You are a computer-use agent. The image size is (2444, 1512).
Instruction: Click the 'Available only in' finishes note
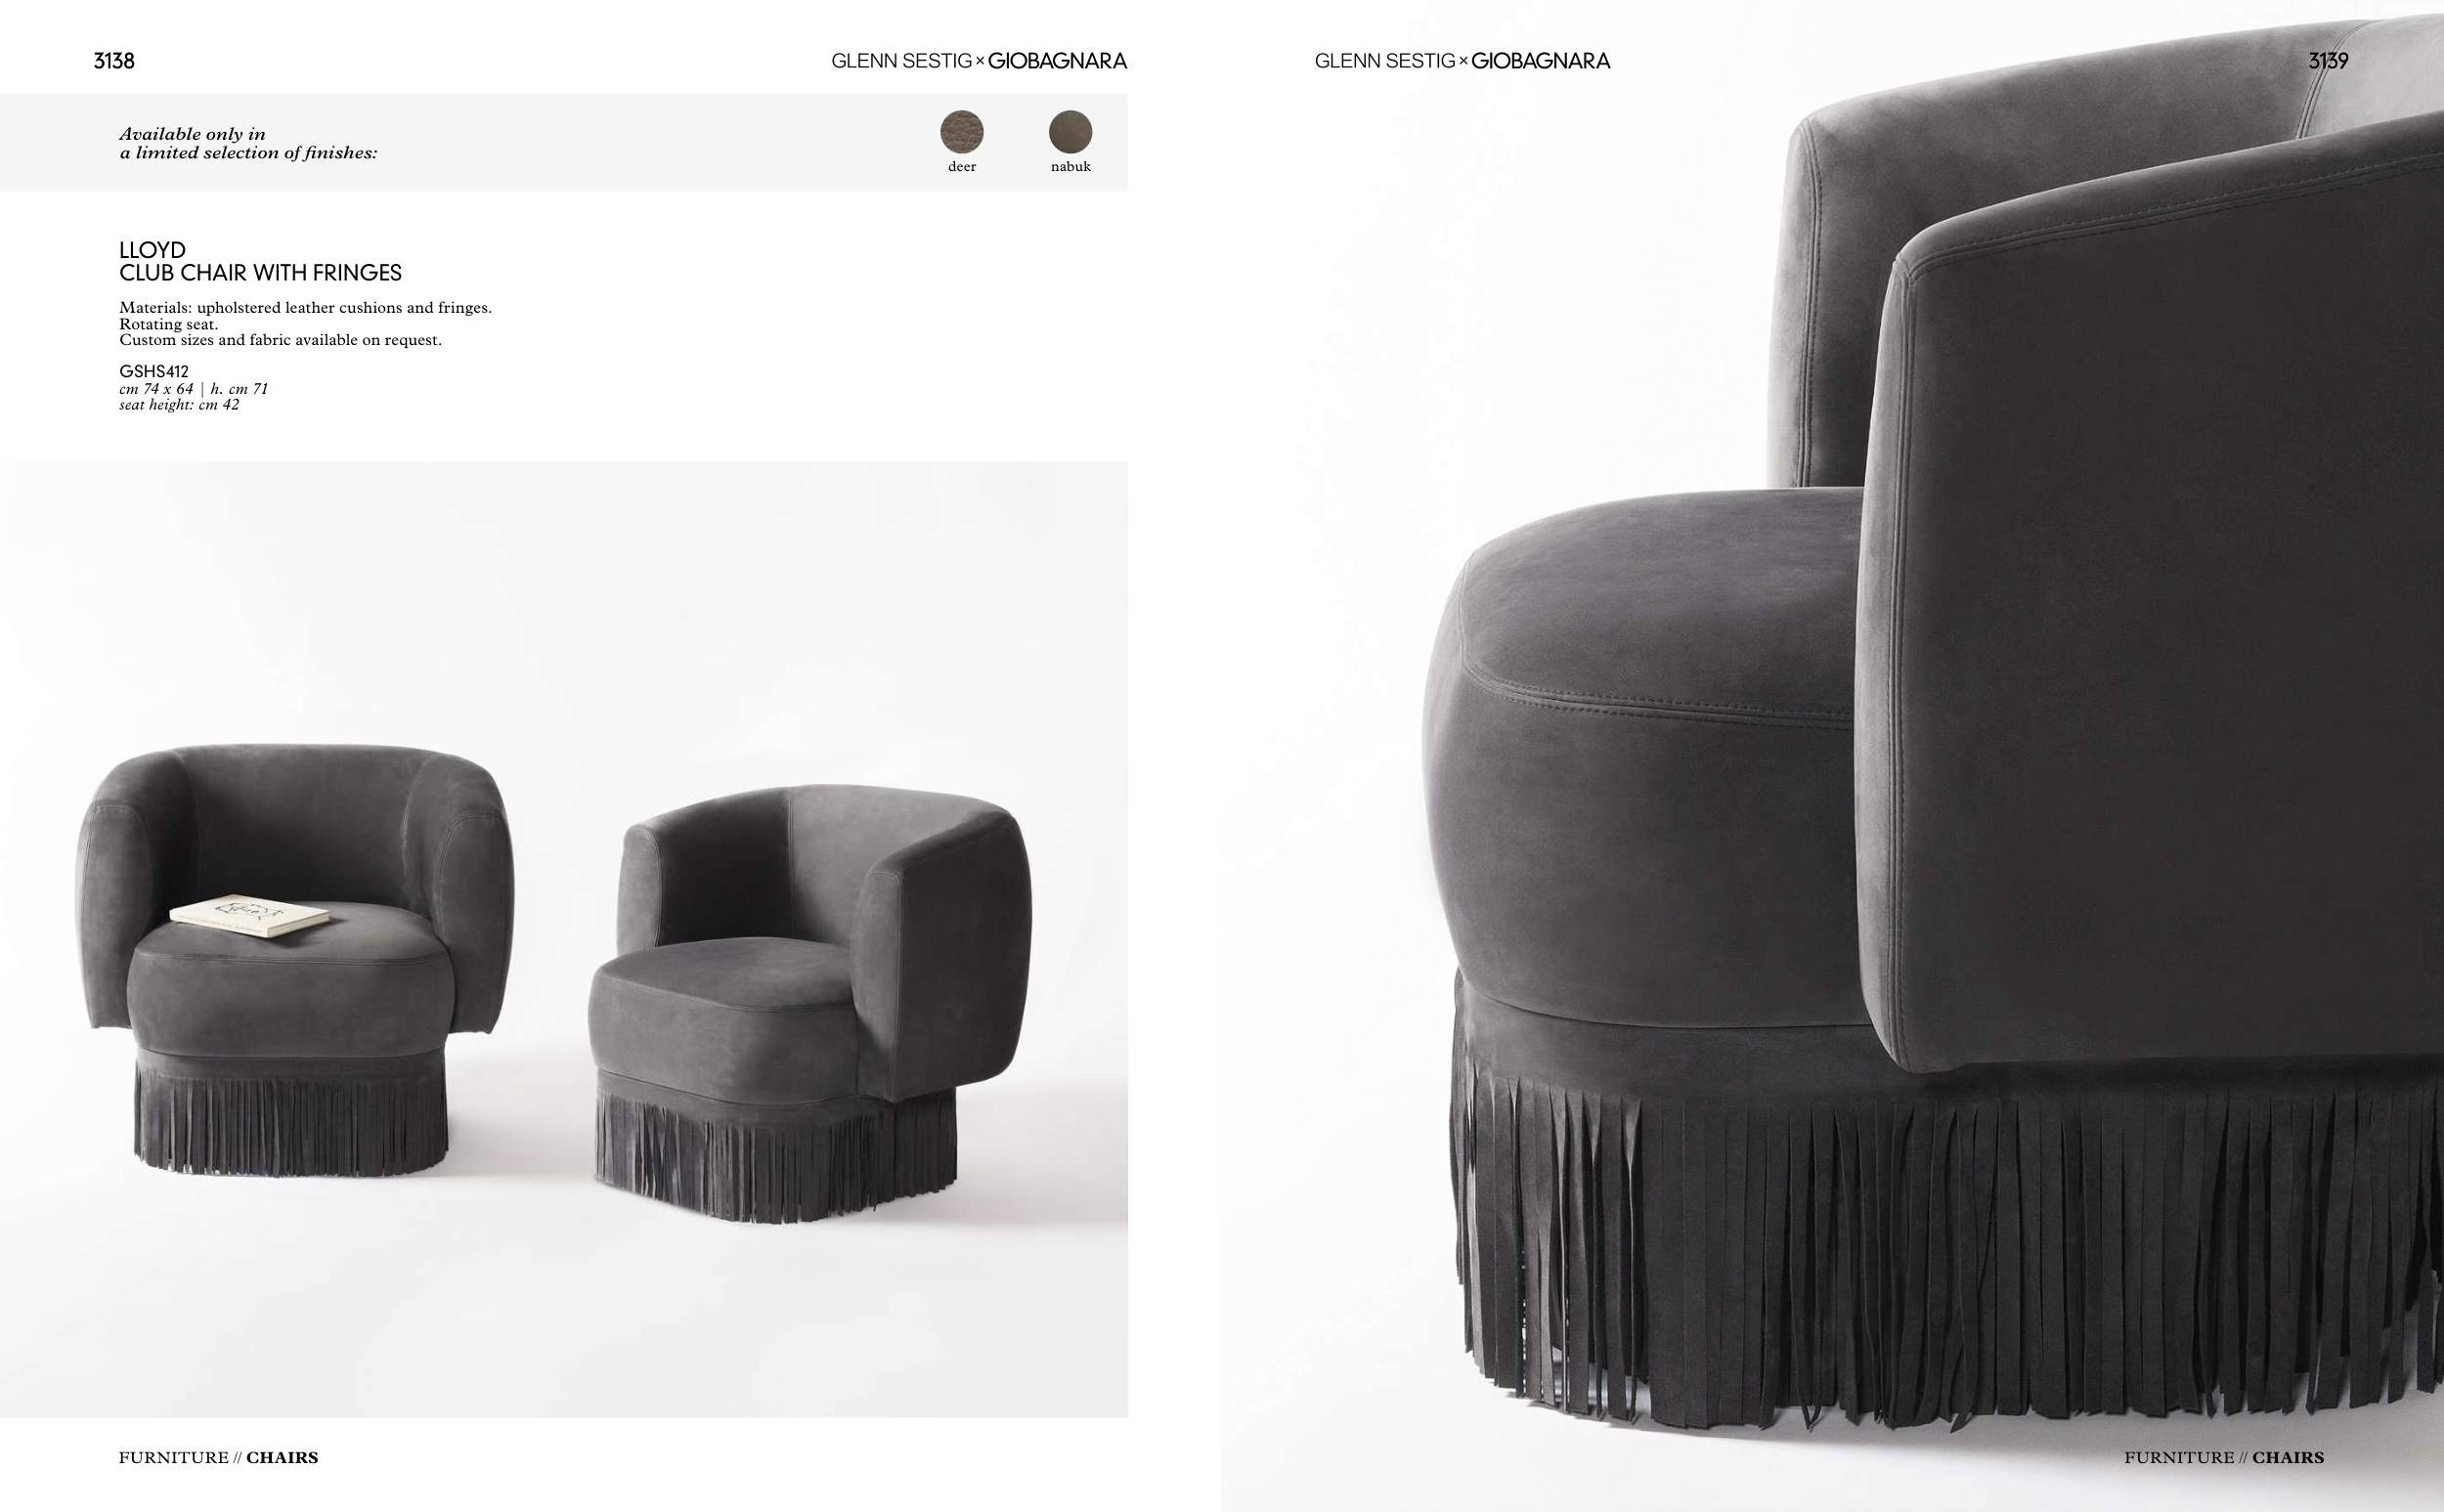[x=248, y=143]
